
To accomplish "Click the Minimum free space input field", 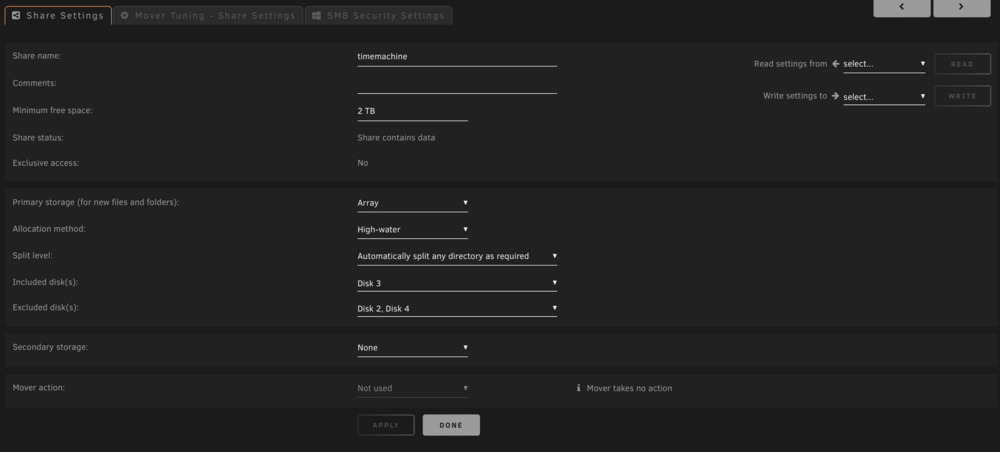I will pos(413,112).
